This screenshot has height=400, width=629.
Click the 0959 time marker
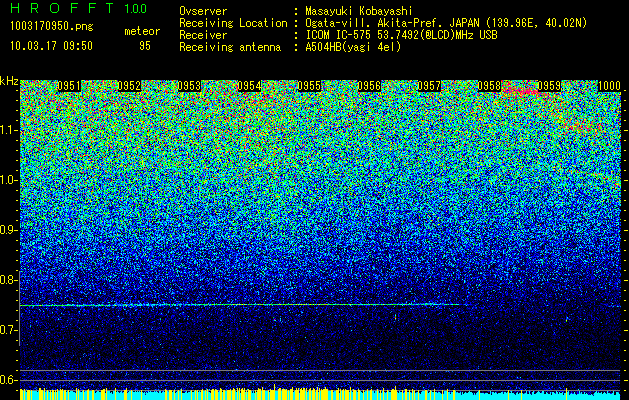pyautogui.click(x=549, y=86)
